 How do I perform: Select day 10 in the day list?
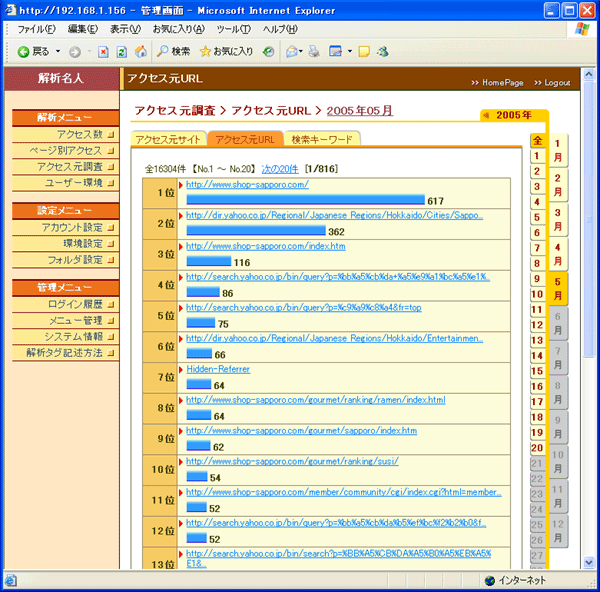click(x=537, y=294)
